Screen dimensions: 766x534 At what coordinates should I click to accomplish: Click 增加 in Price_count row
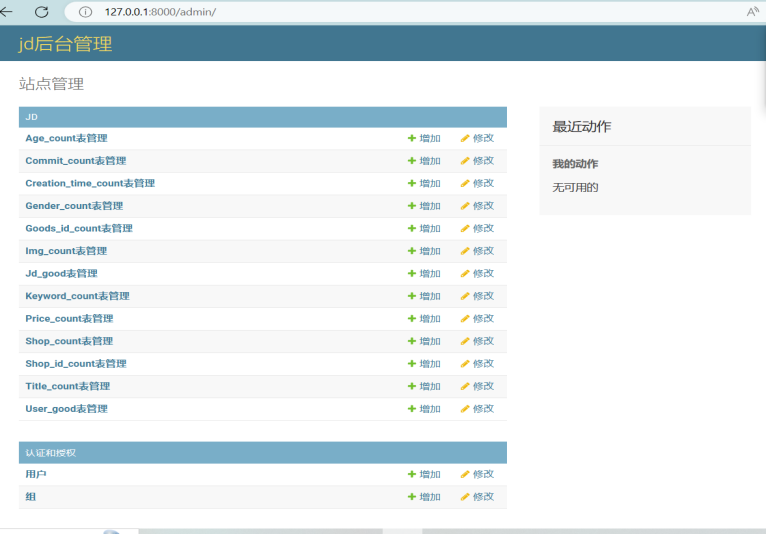coord(424,319)
